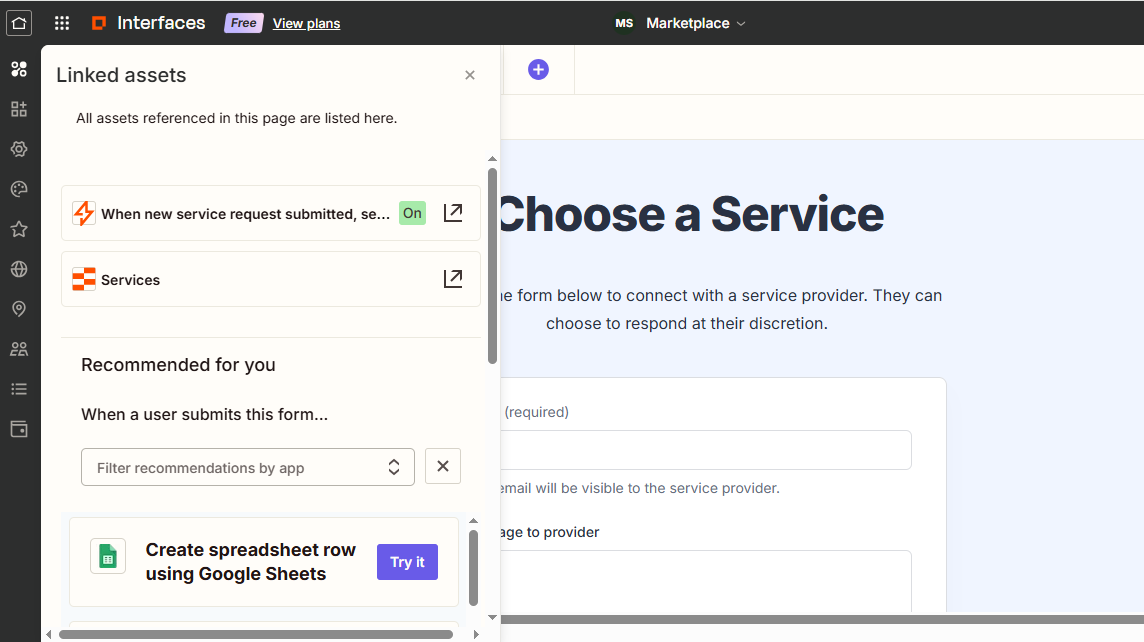Toggle the service request Zap off
This screenshot has height=642, width=1144.
[x=412, y=213]
